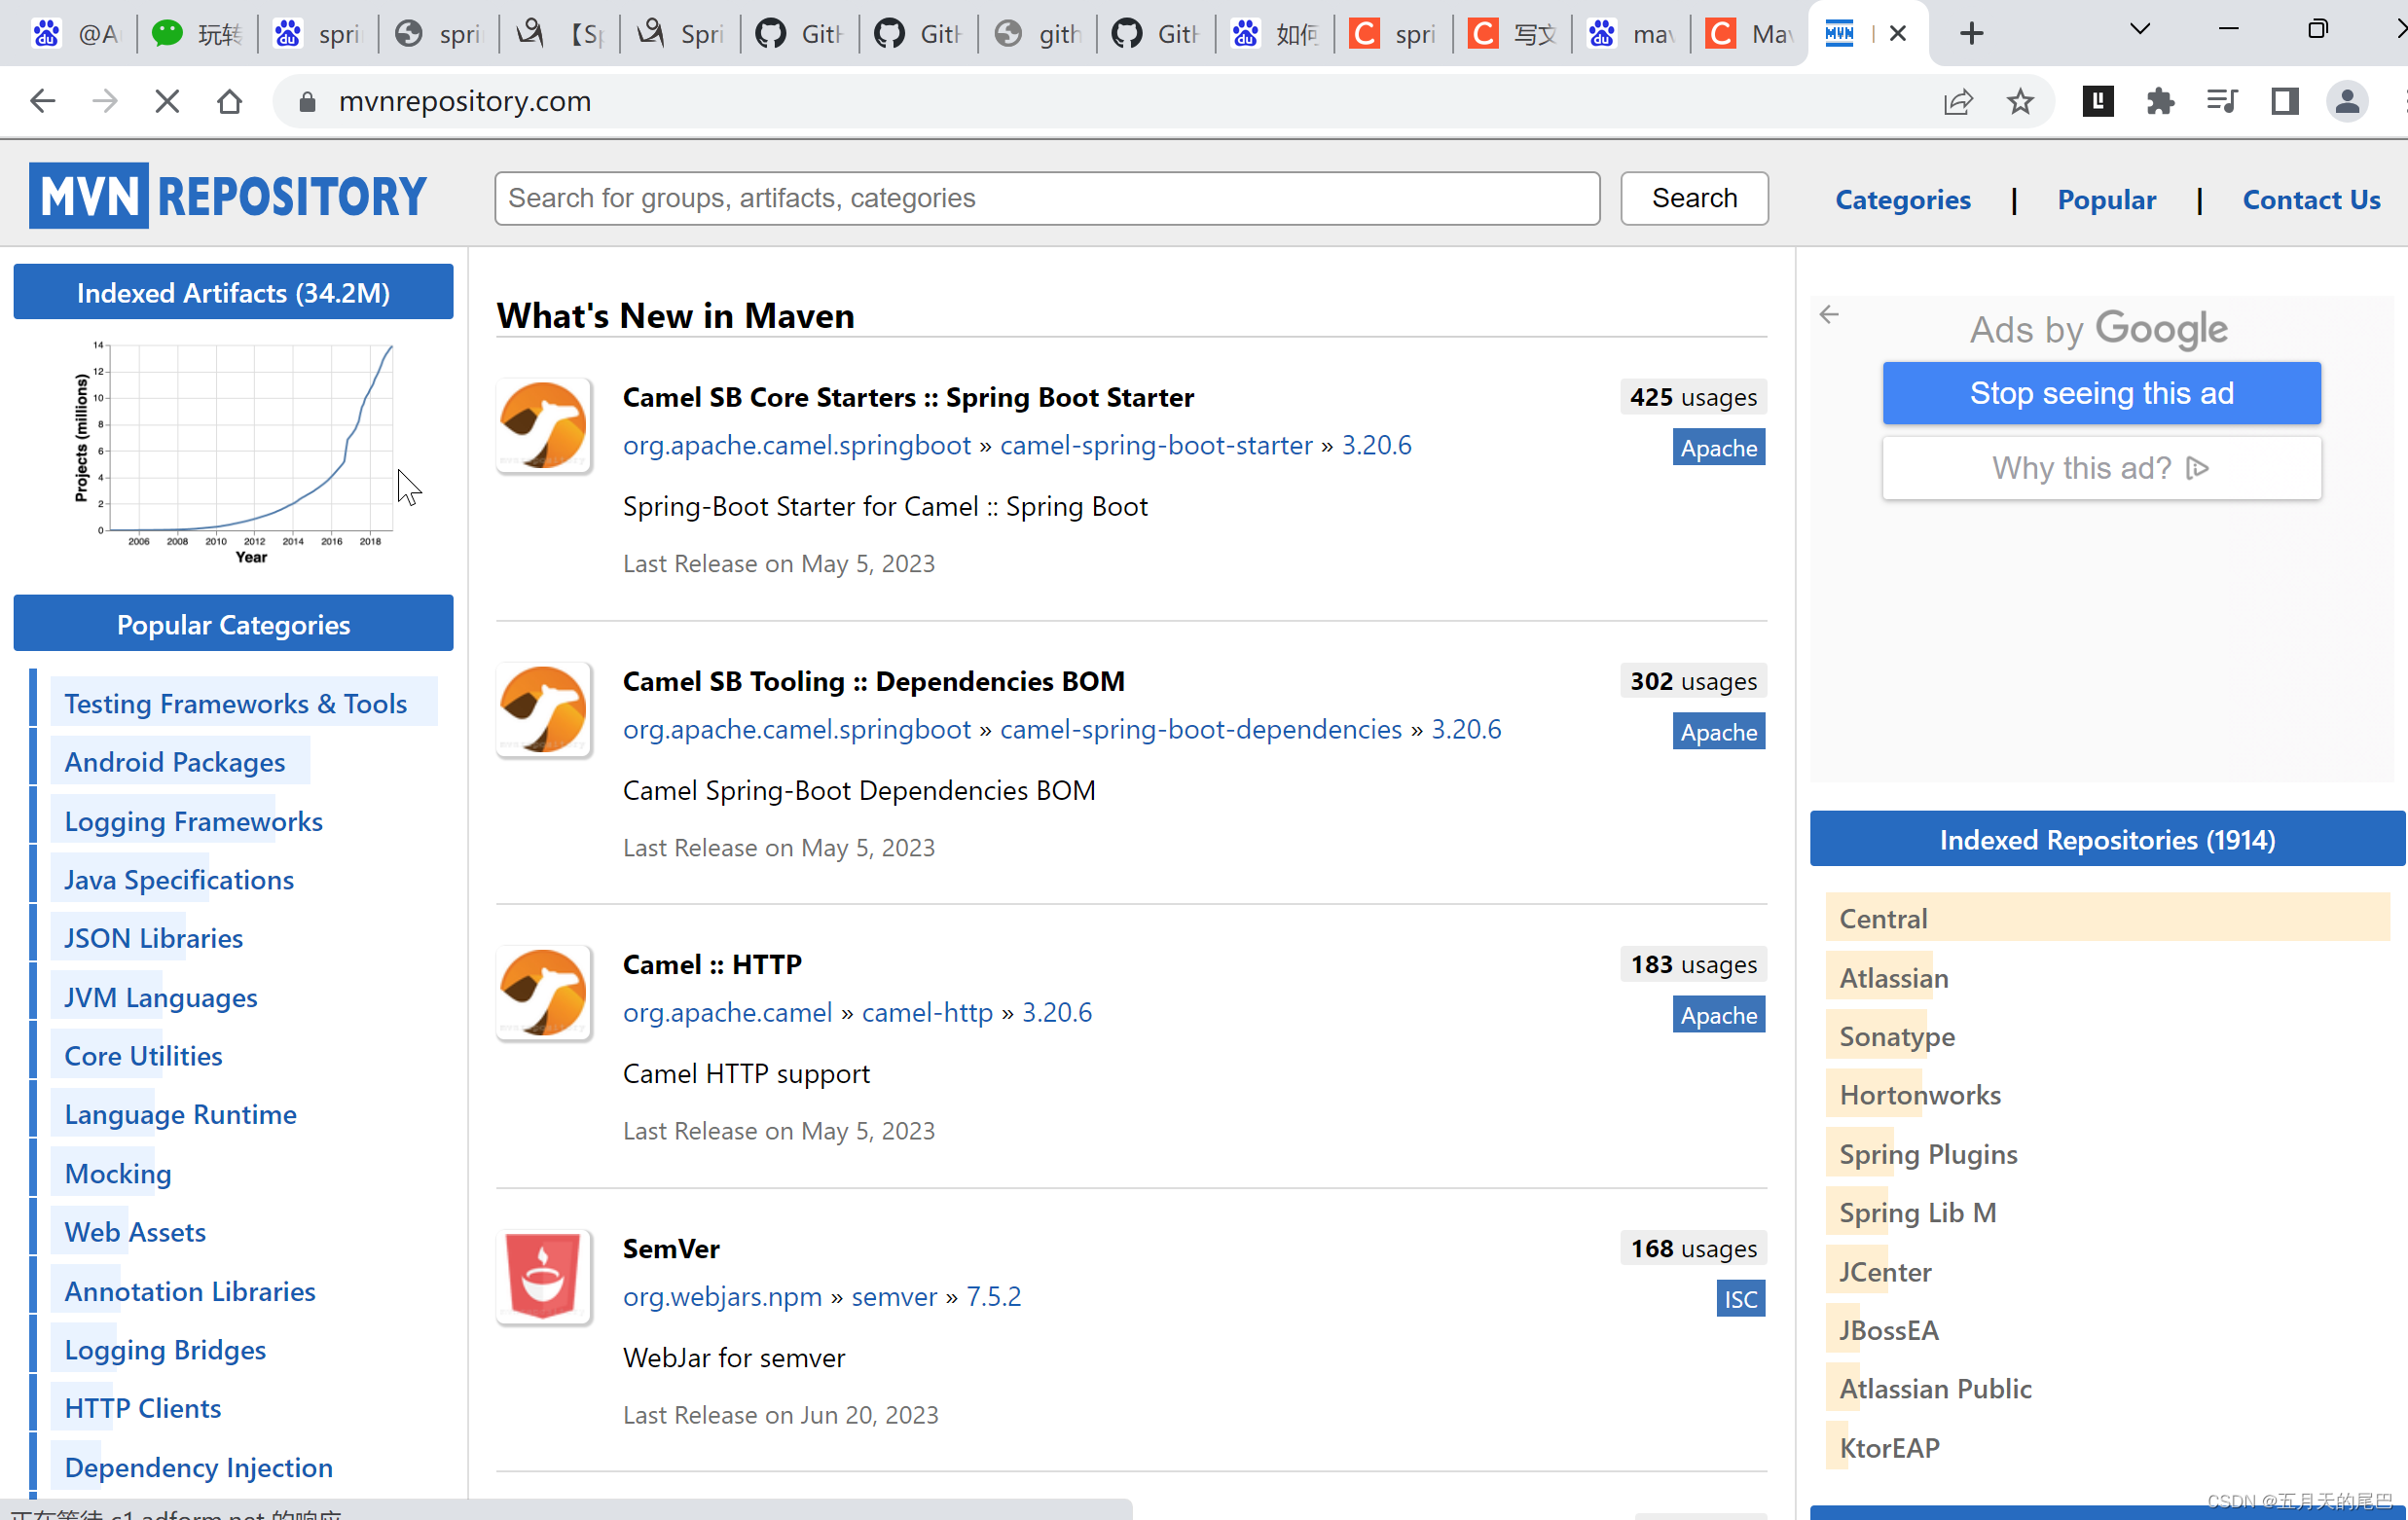This screenshot has height=1520, width=2408.
Task: Open the Atlassian repository
Action: [1893, 977]
